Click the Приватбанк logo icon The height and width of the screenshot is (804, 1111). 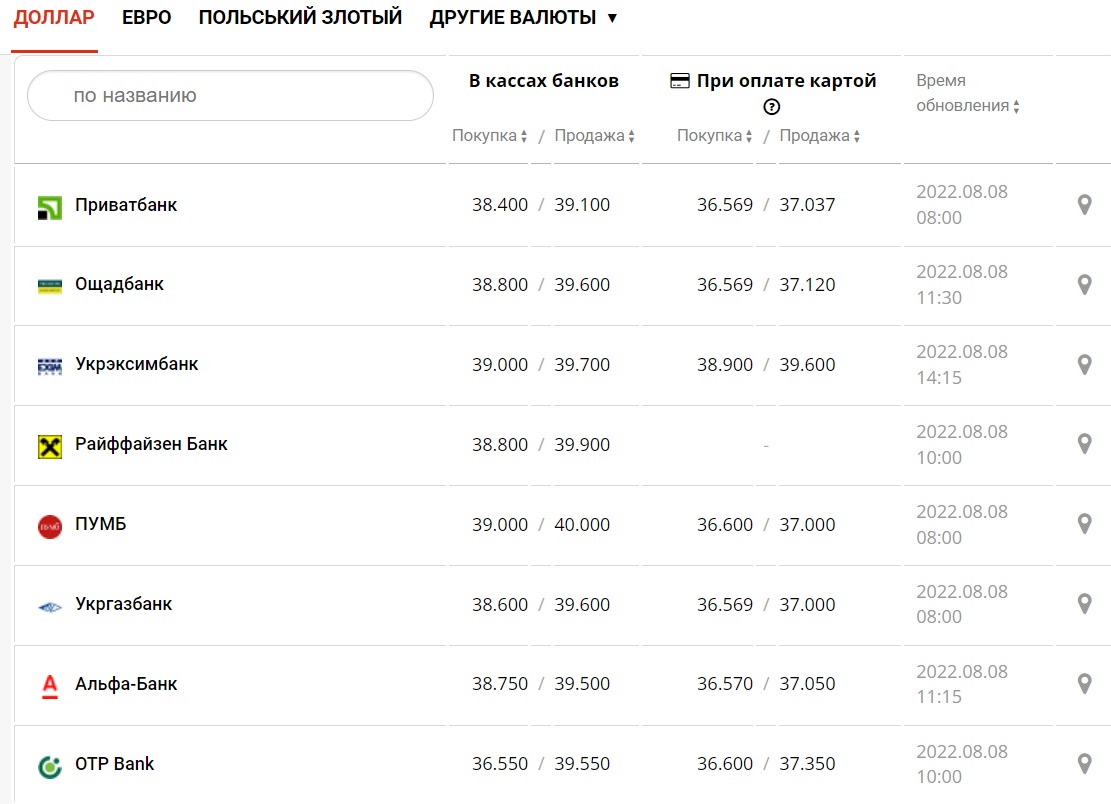(50, 207)
